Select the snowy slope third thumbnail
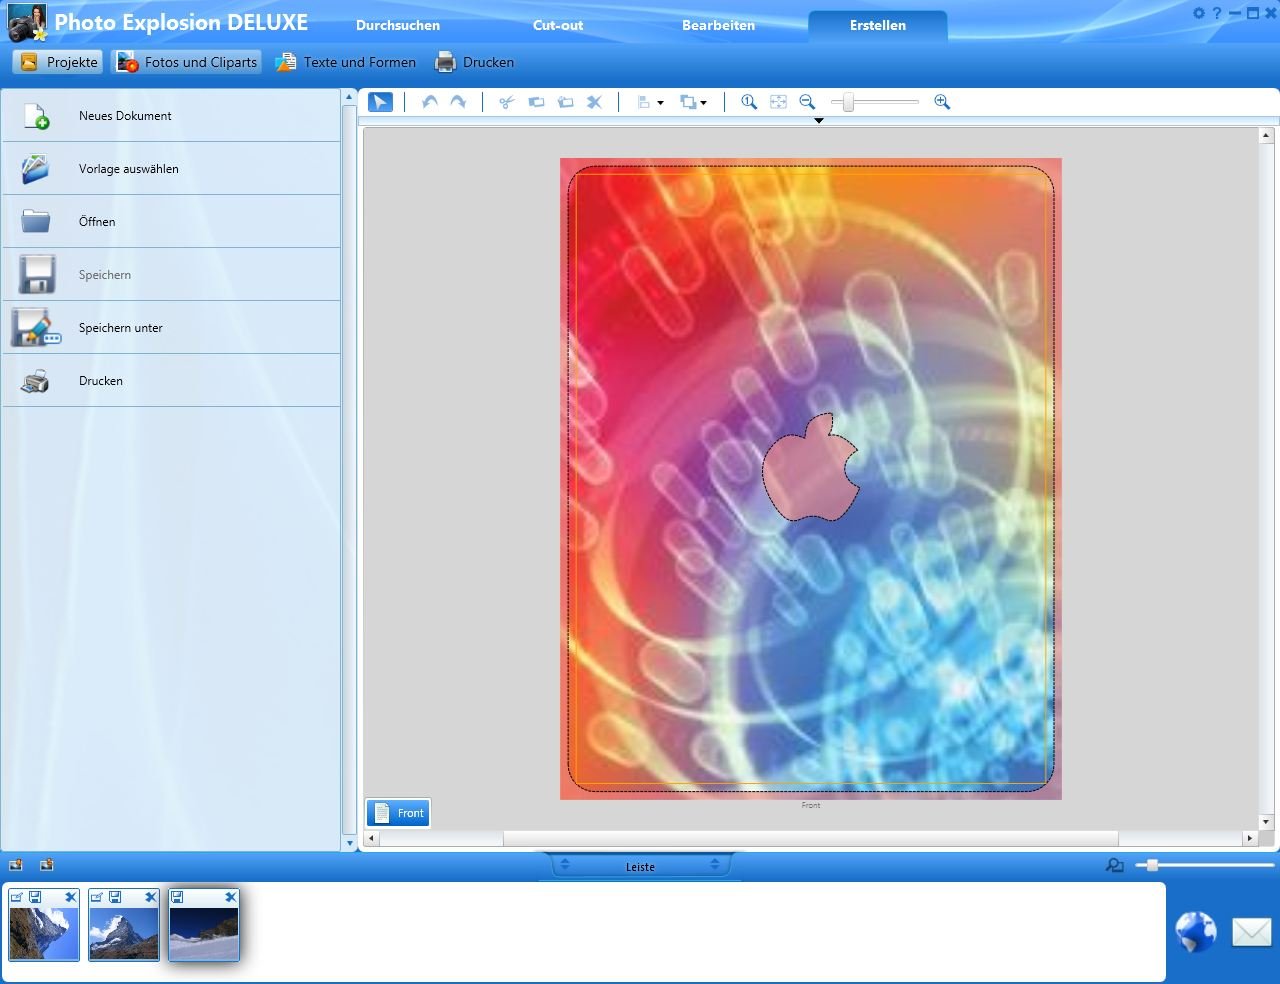1280x984 pixels. (x=204, y=933)
